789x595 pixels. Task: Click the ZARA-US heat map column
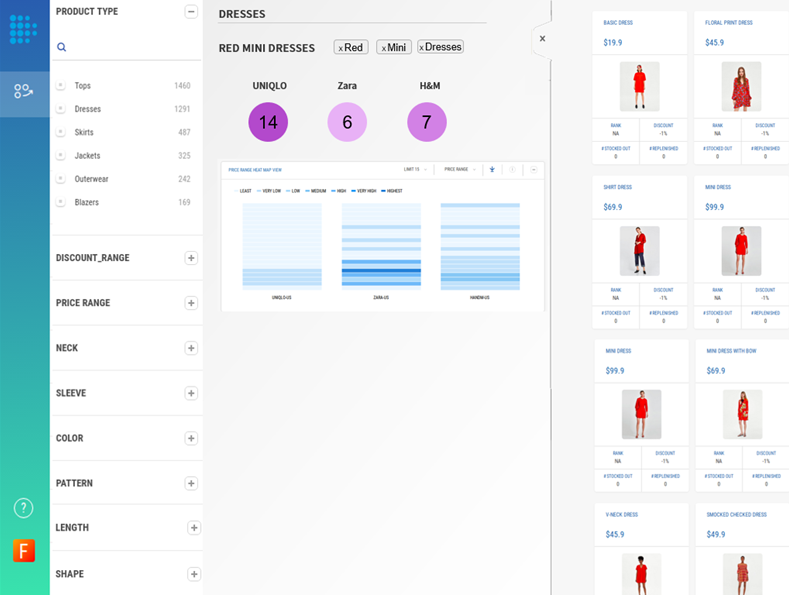[381, 246]
